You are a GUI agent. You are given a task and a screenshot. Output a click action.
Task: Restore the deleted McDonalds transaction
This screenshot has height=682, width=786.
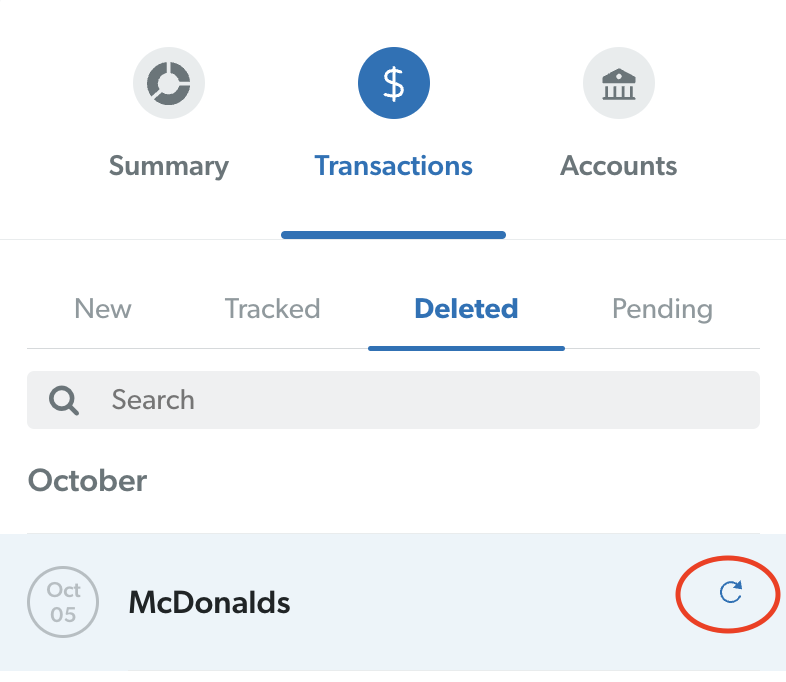coord(732,593)
